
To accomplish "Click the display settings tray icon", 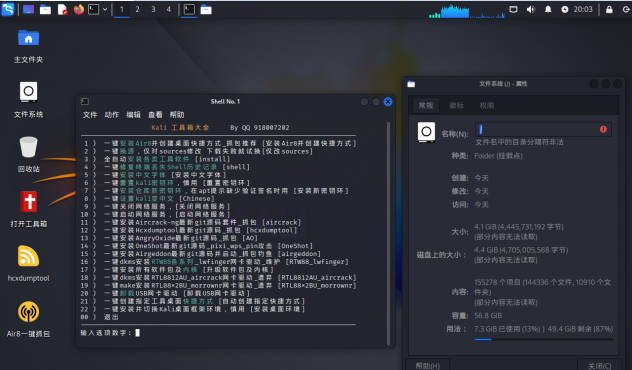I will [513, 9].
